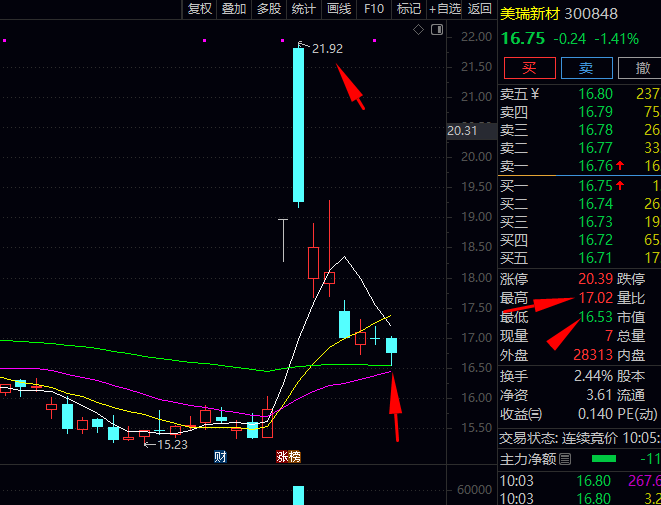Viewport: 661px width, 505px height.
Task: Click stock code 300848
Action: [x=591, y=14]
